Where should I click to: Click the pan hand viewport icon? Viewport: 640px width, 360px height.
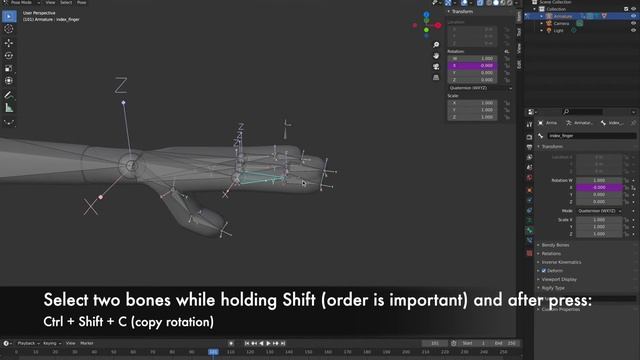(436, 56)
